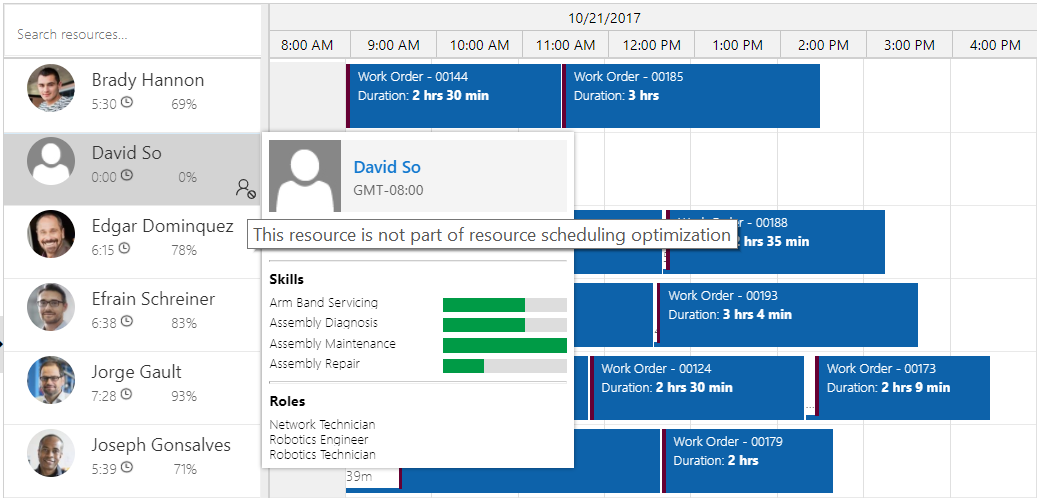Open David So's name link in popup
1037x498 pixels.
coord(387,167)
